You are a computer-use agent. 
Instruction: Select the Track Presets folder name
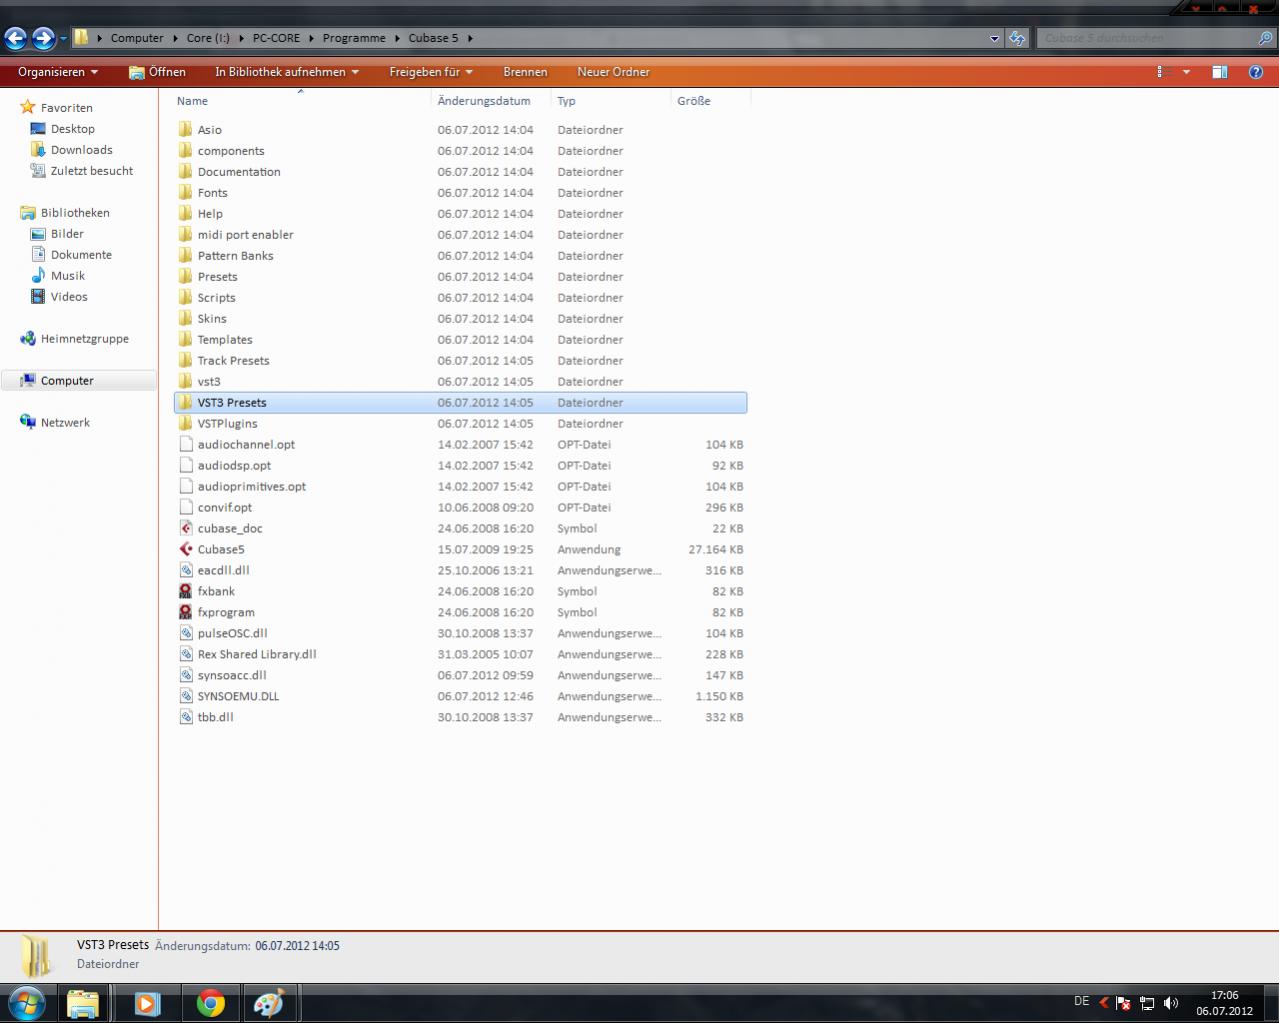point(233,361)
